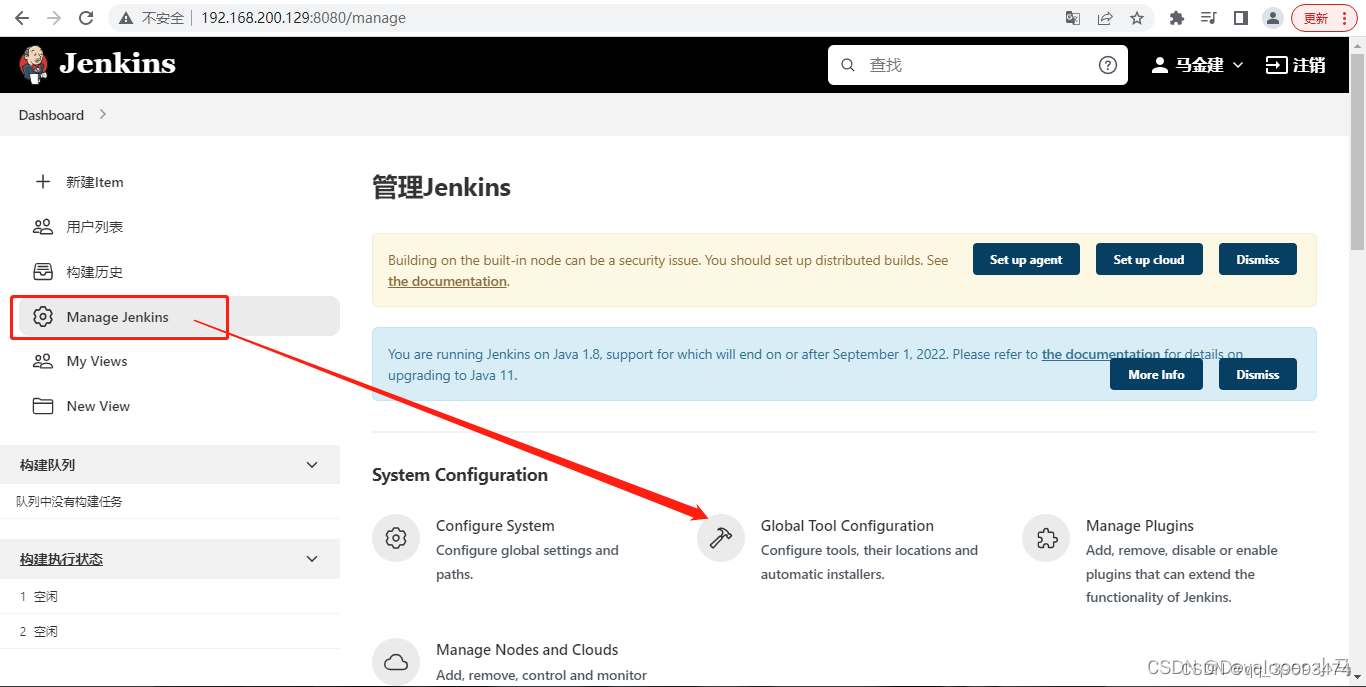The image size is (1366, 687).
Task: Click executor 2 空闲 status text
Action: pos(46,631)
